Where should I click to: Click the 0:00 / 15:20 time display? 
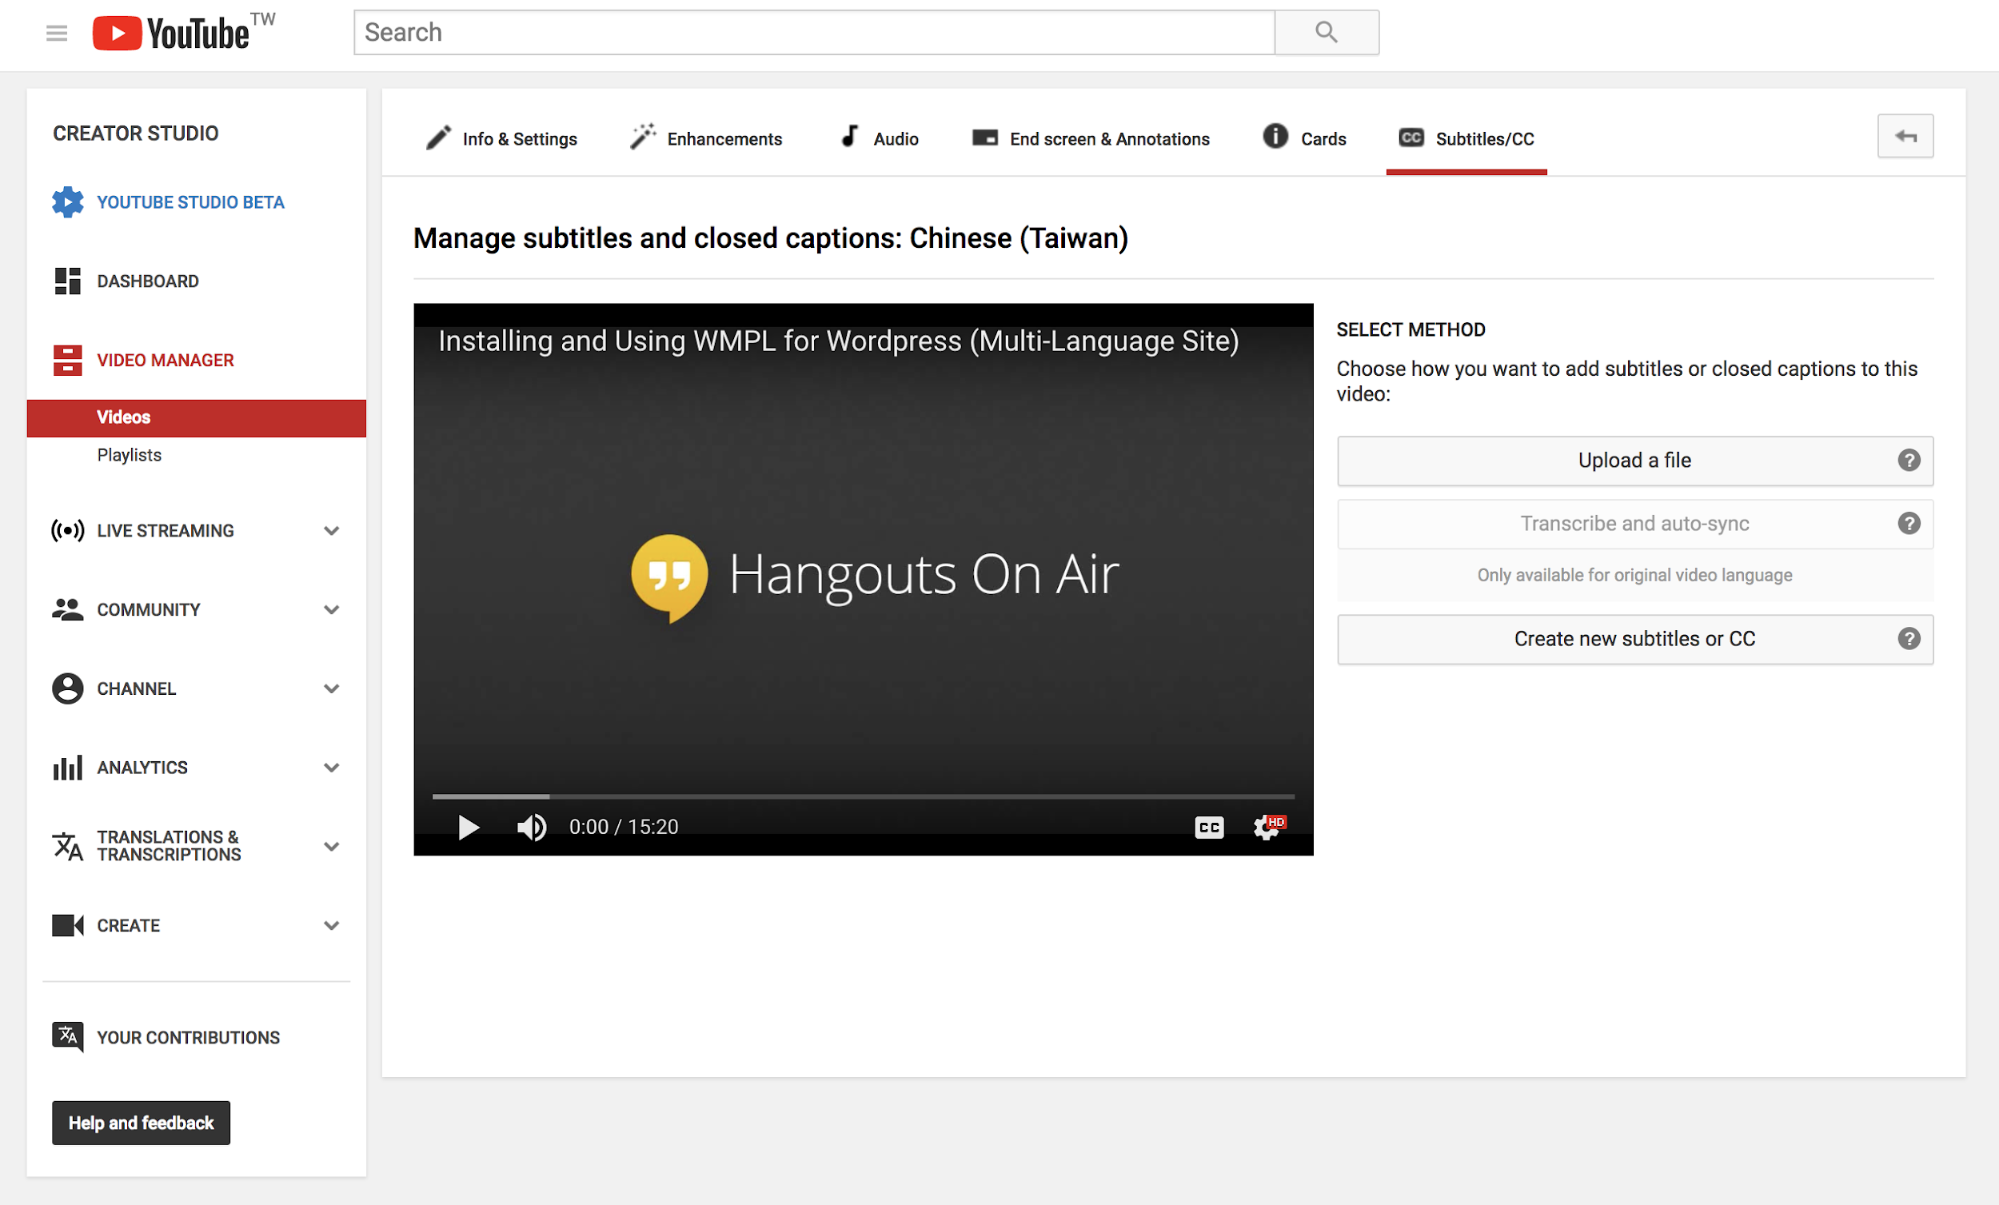click(623, 827)
